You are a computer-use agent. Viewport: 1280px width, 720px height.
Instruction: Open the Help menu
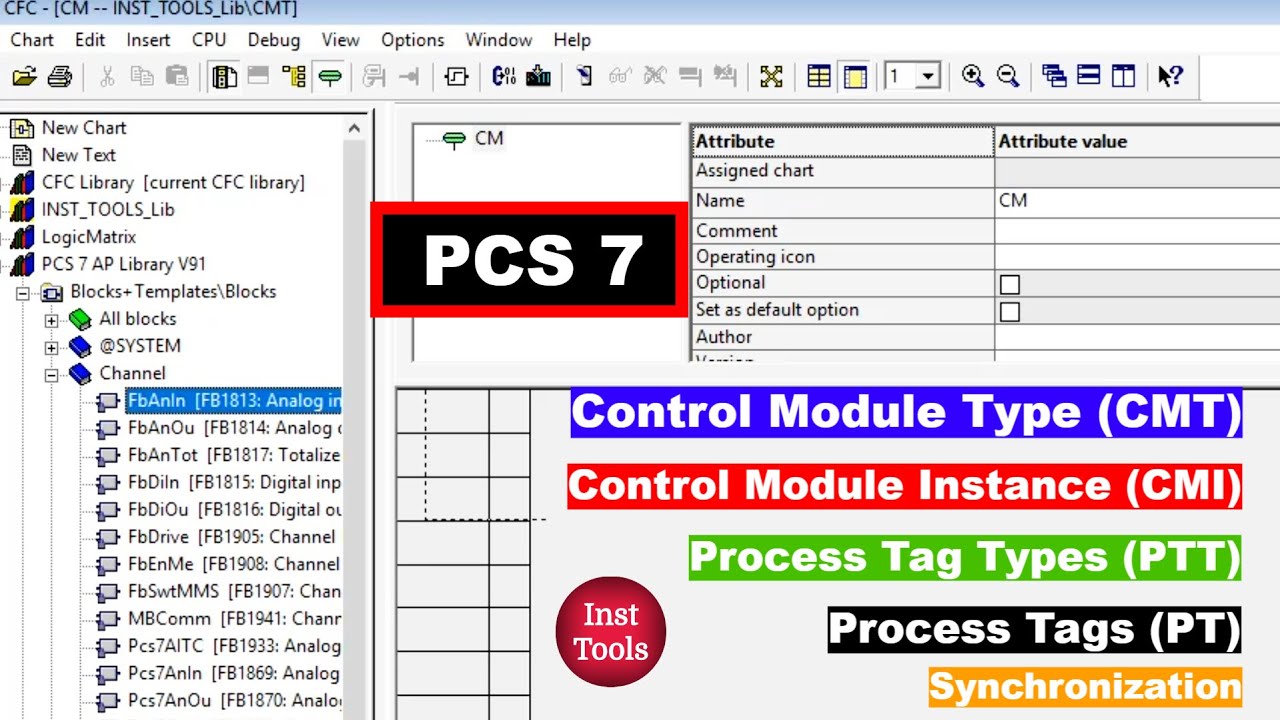click(572, 40)
